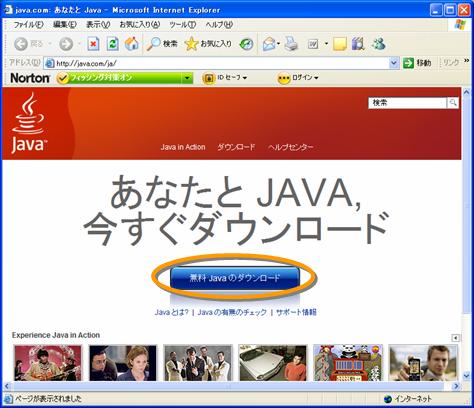474x408 pixels.
Task: Print the page with the printer icon
Action: click(291, 44)
